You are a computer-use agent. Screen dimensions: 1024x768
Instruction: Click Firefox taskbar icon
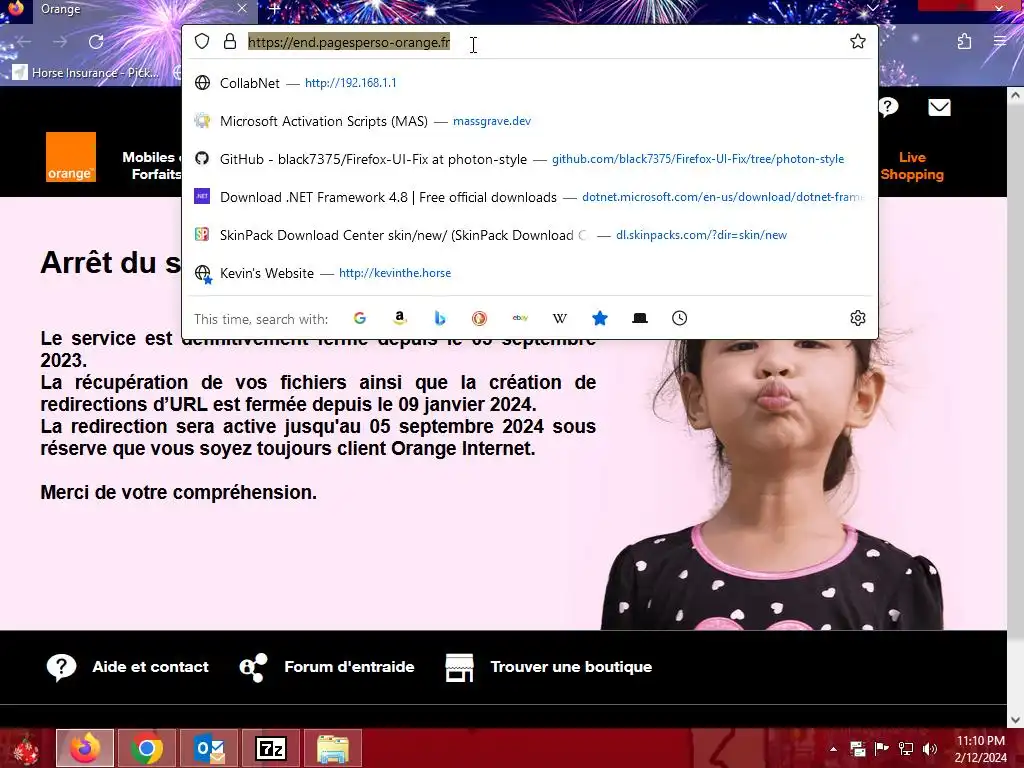[x=85, y=748]
